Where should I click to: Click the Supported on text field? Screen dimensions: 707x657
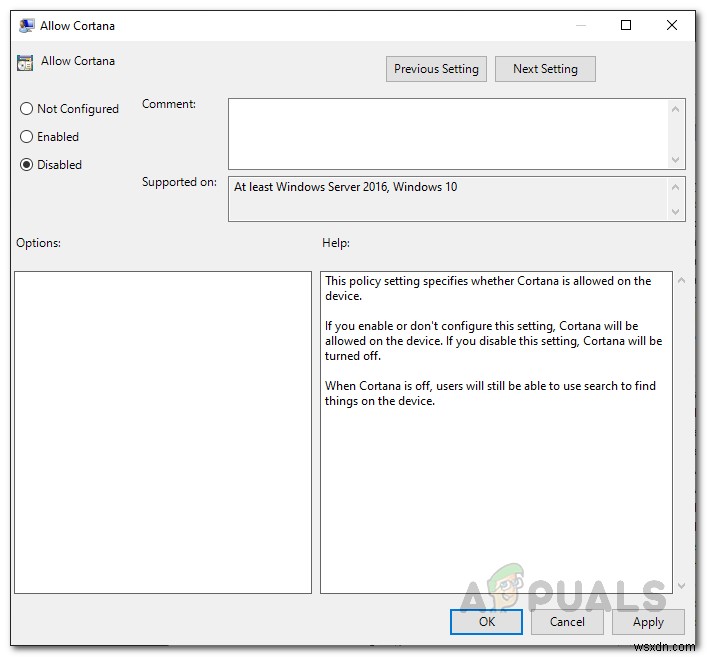point(448,199)
